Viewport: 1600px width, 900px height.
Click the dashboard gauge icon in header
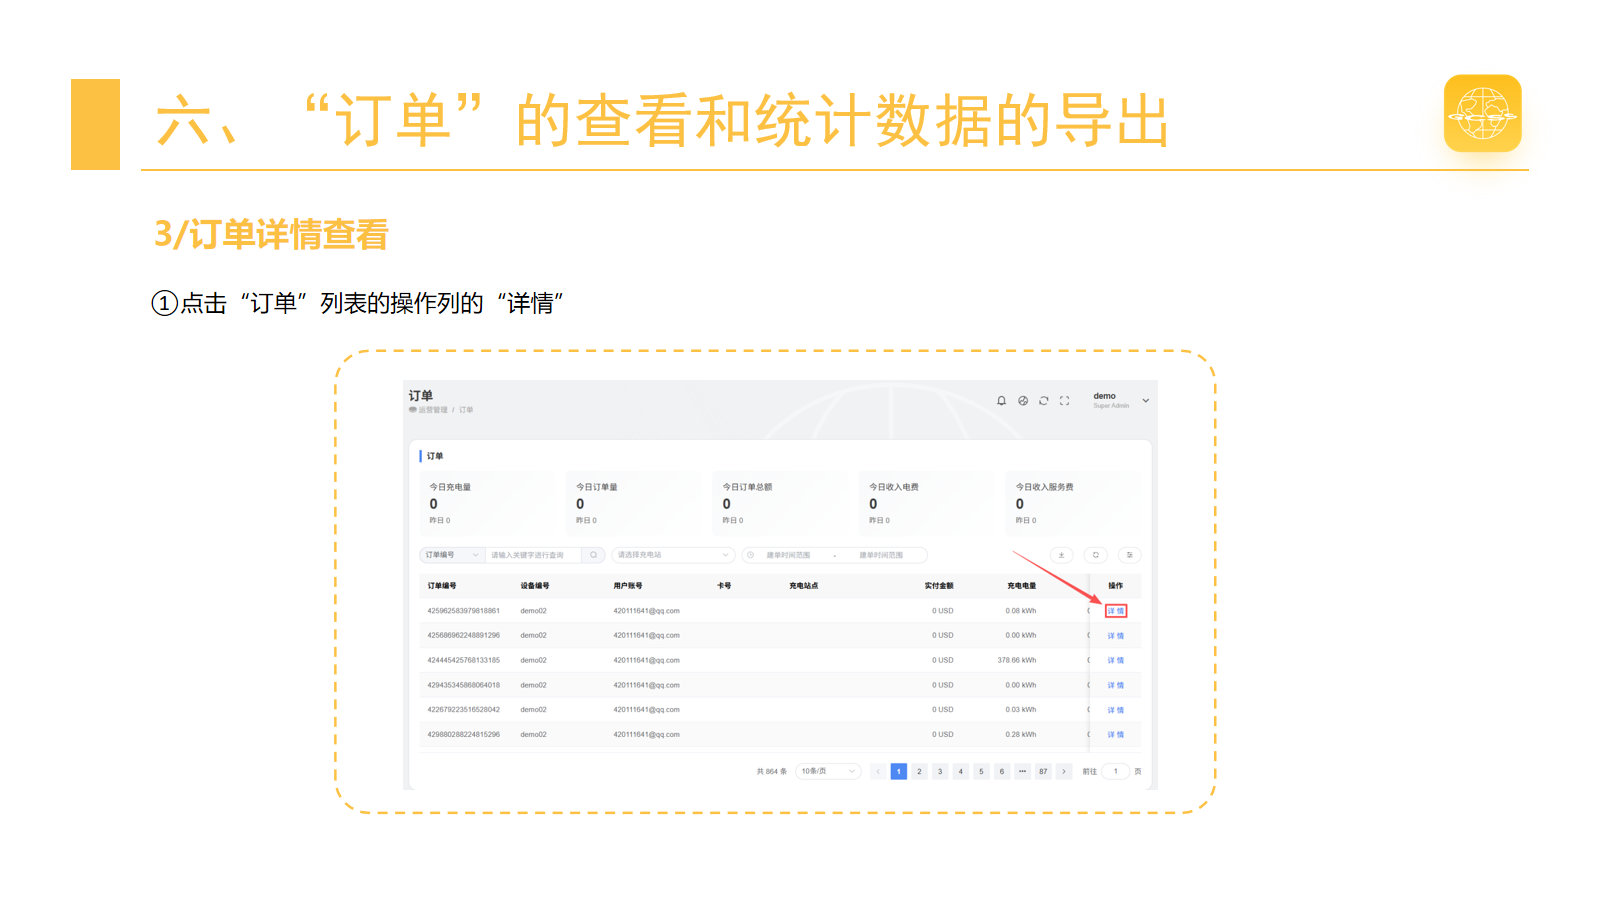(1023, 400)
